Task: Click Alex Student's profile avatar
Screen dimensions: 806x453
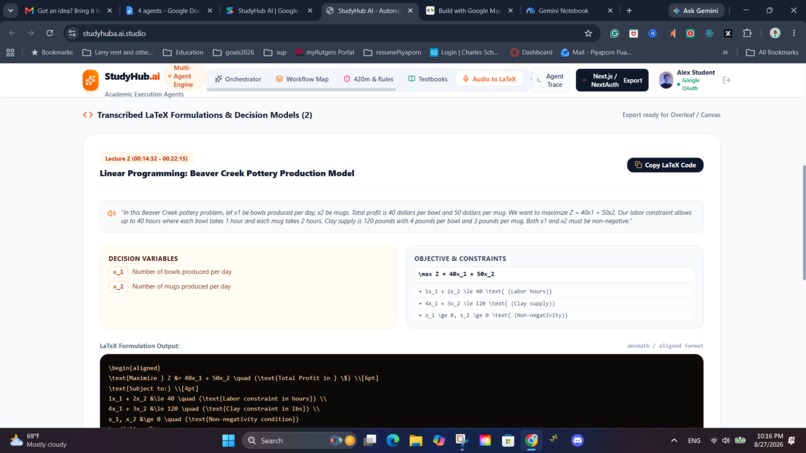Action: pyautogui.click(x=666, y=80)
